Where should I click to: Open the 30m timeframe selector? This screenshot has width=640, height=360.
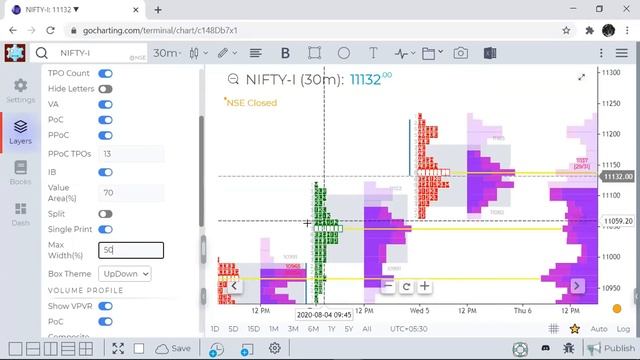[x=167, y=53]
